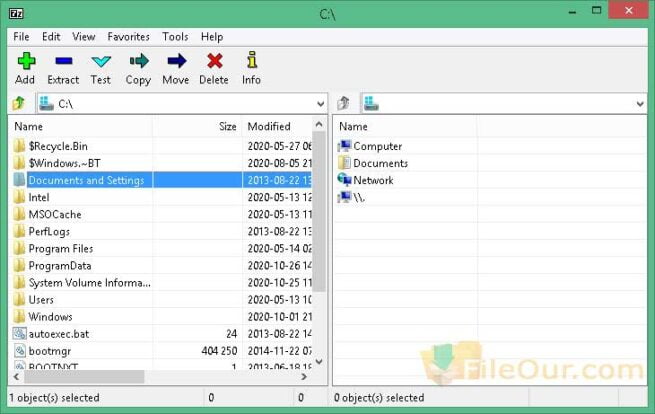Click the yellow Info icon
Viewport: 655px width, 414px height.
[251, 60]
